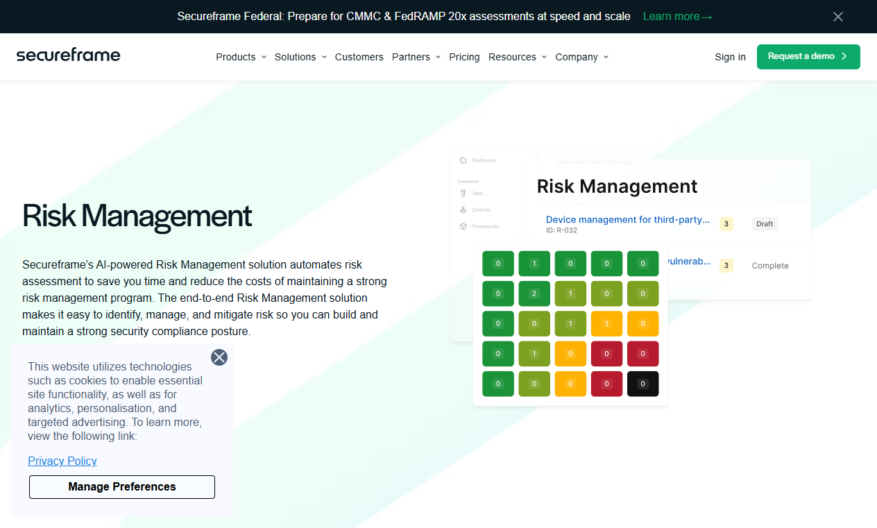Open the Products nav item

click(x=235, y=57)
